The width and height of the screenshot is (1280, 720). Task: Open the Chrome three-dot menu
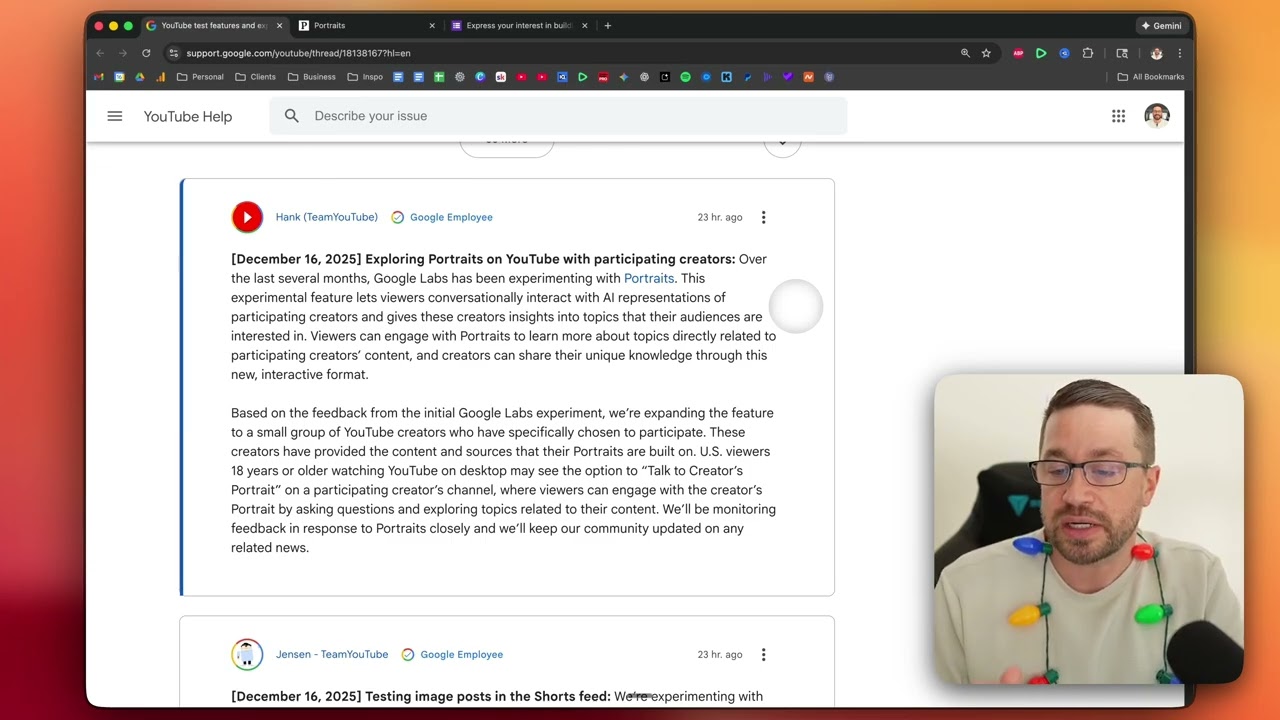pos(1180,53)
